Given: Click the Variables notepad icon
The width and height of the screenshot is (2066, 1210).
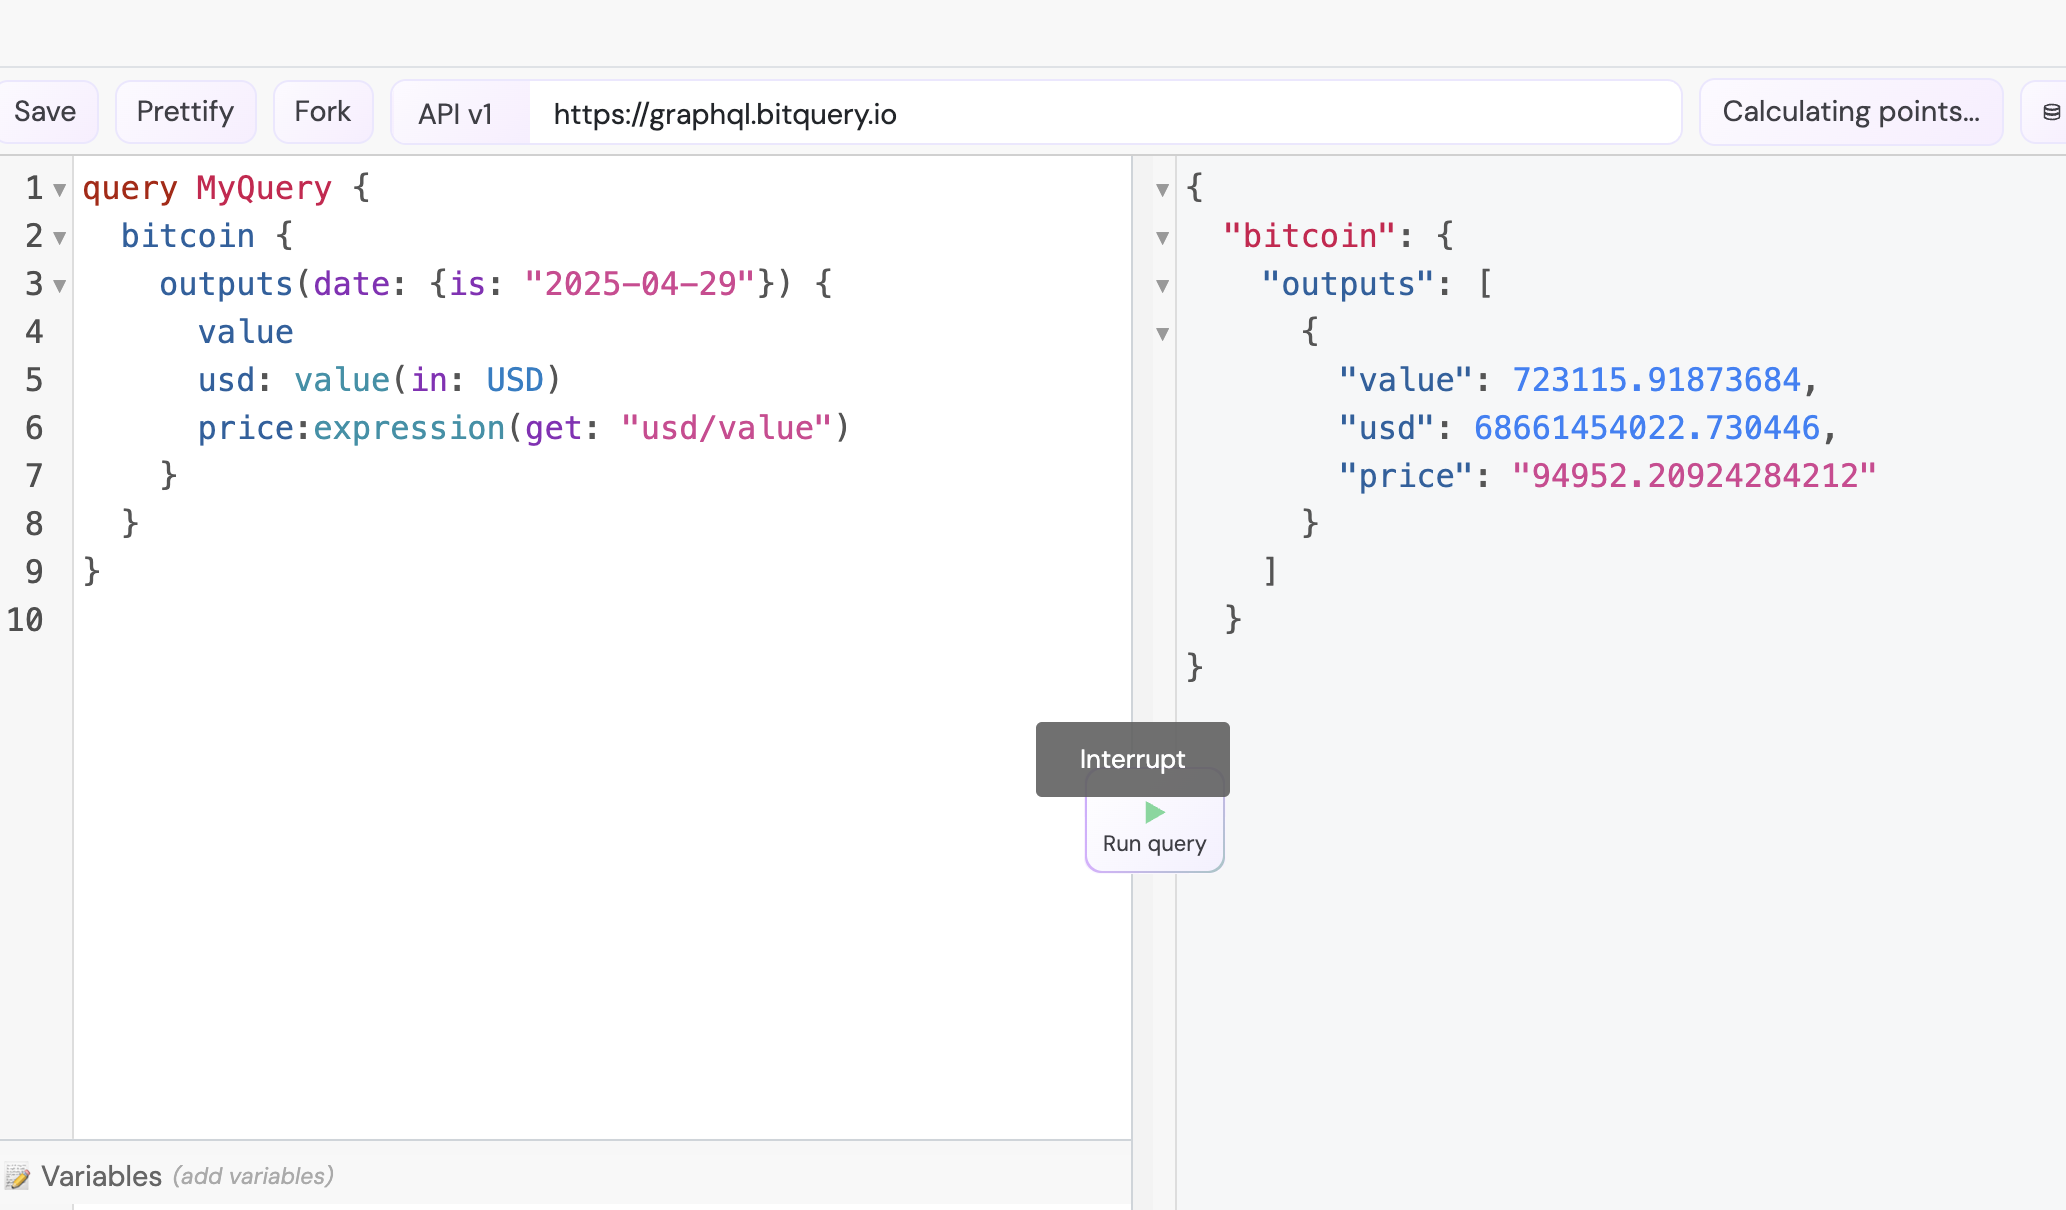Looking at the screenshot, I should pyautogui.click(x=17, y=1176).
